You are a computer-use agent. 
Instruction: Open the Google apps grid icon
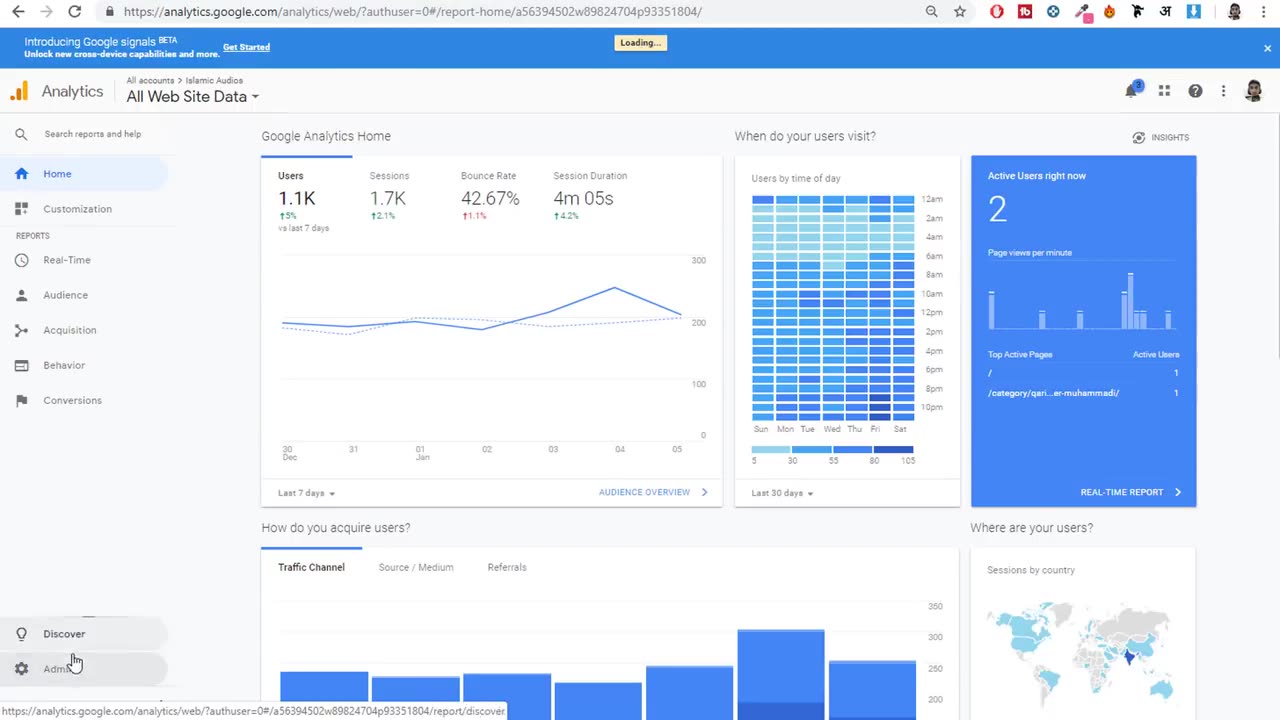pyautogui.click(x=1164, y=91)
